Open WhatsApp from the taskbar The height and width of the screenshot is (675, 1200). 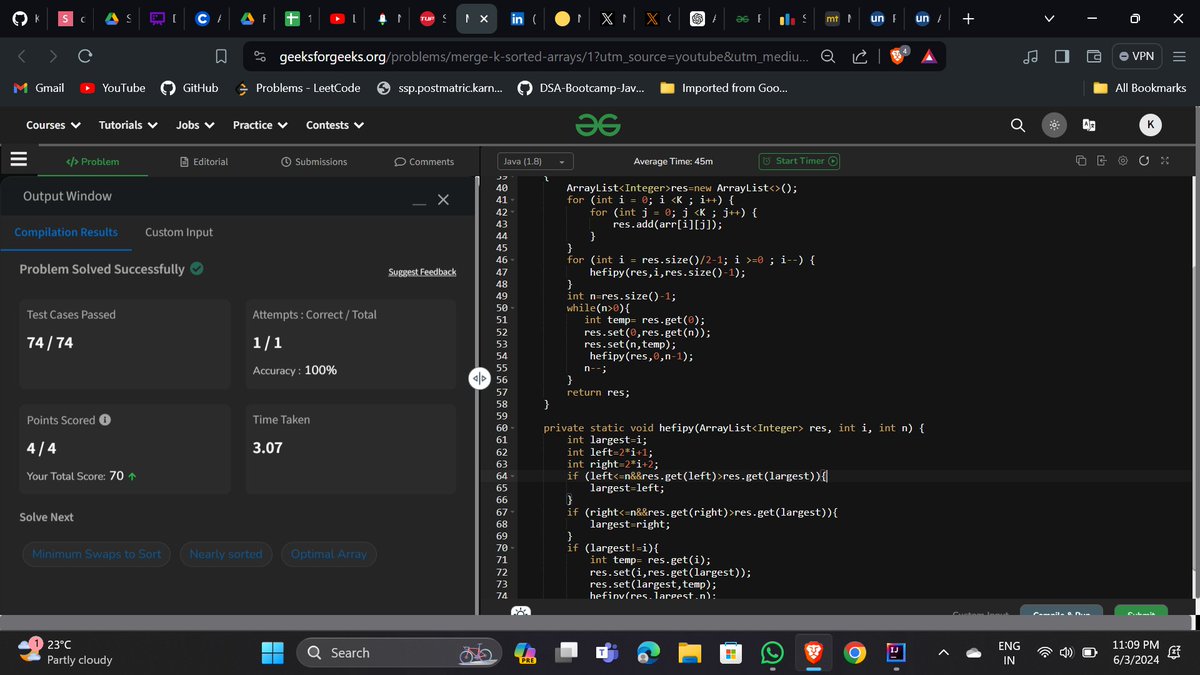click(x=772, y=653)
